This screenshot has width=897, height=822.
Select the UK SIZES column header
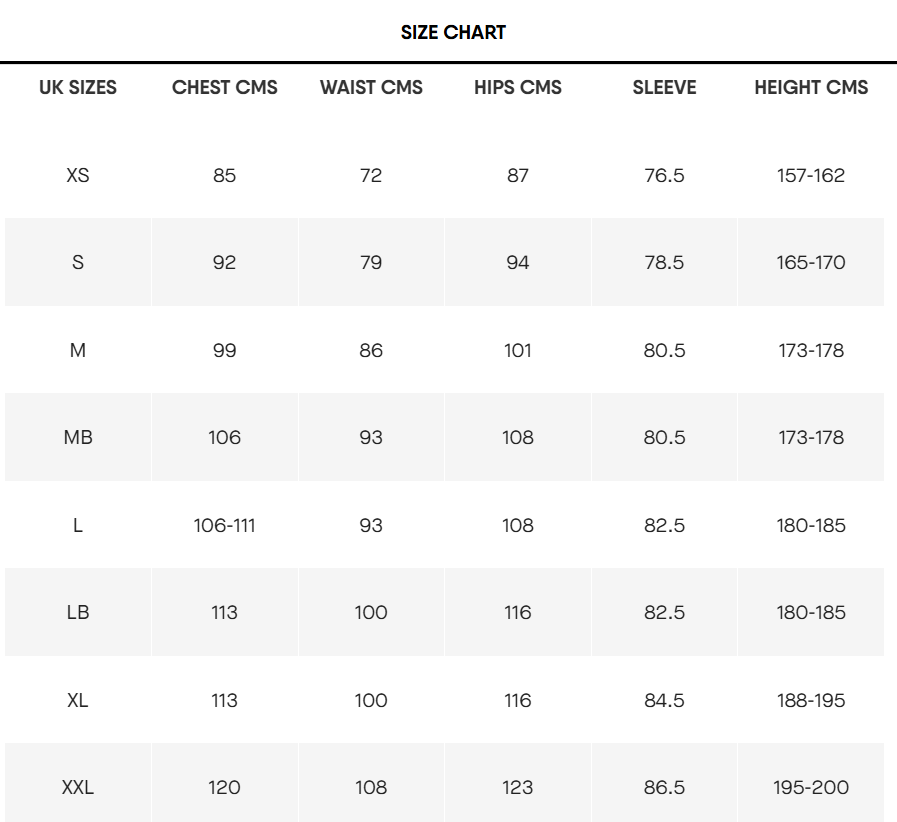pos(78,88)
